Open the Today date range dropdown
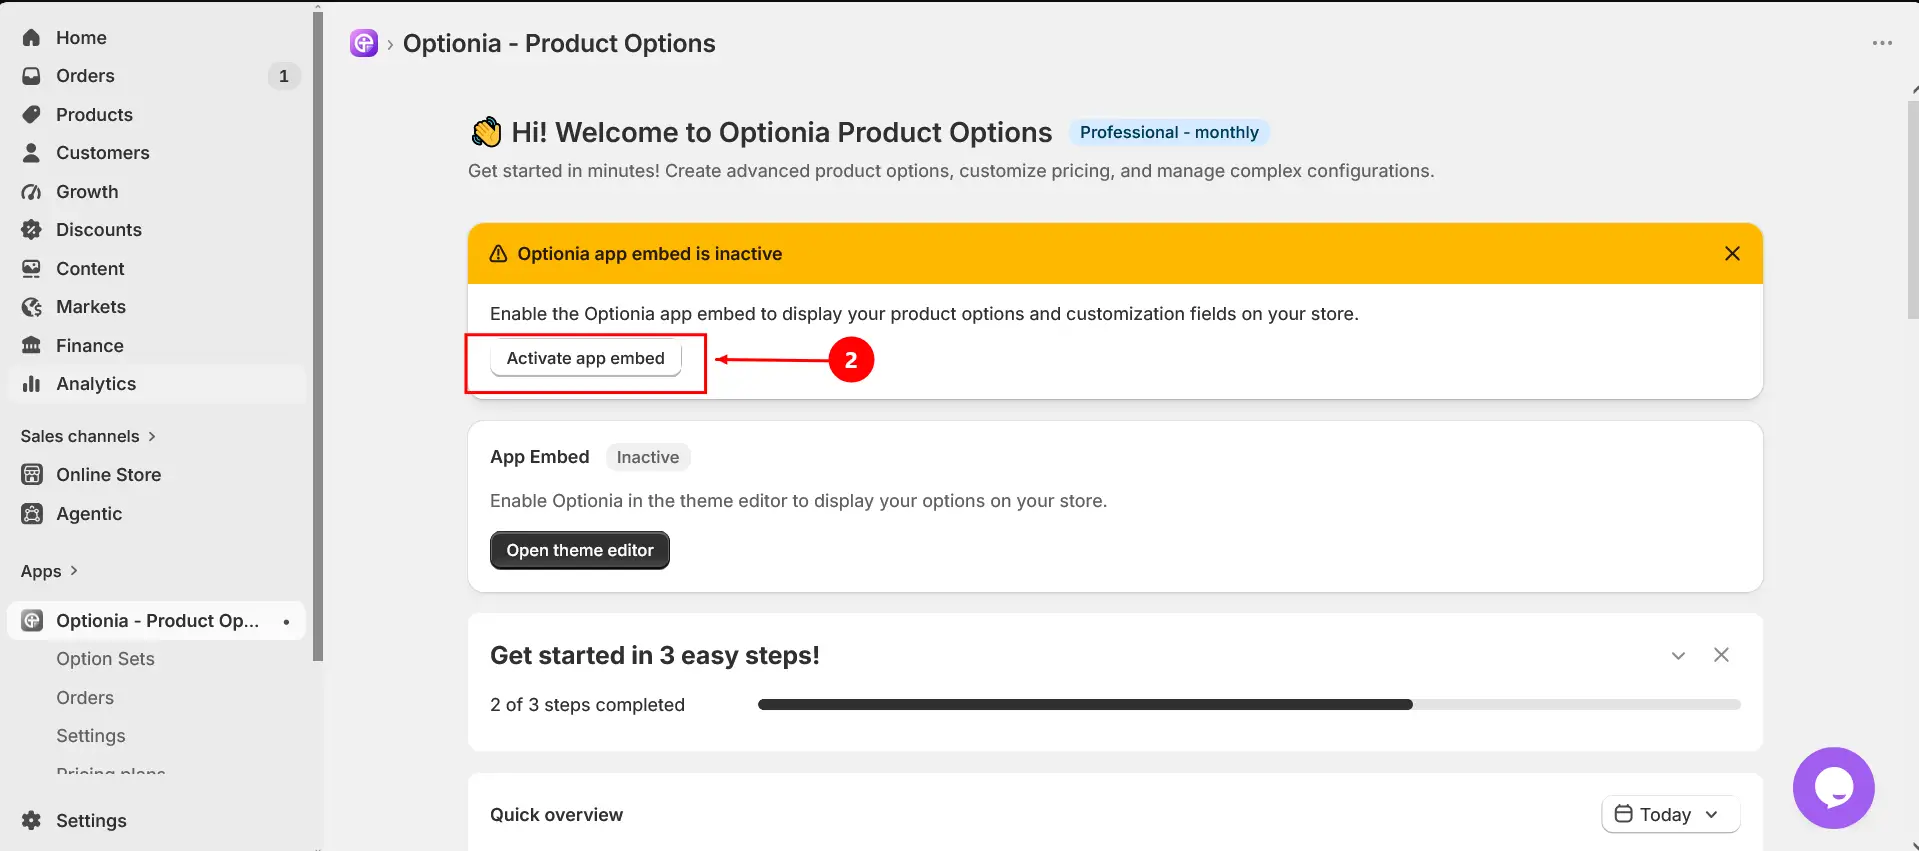 [1670, 814]
